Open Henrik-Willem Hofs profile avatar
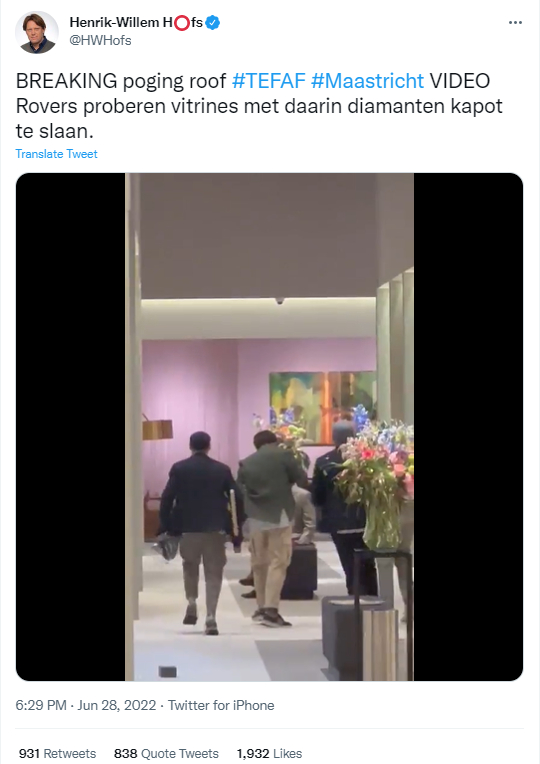Screen dimensions: 540x764 [37, 32]
